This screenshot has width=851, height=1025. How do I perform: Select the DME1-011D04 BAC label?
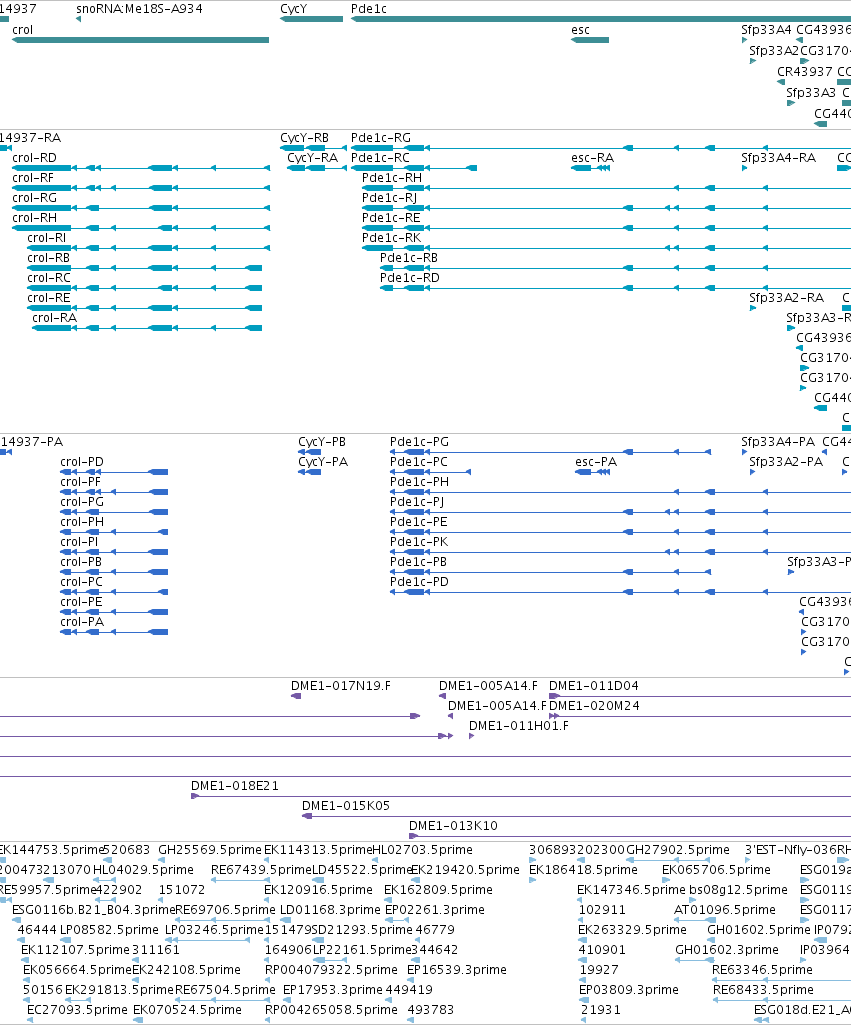[x=594, y=686]
